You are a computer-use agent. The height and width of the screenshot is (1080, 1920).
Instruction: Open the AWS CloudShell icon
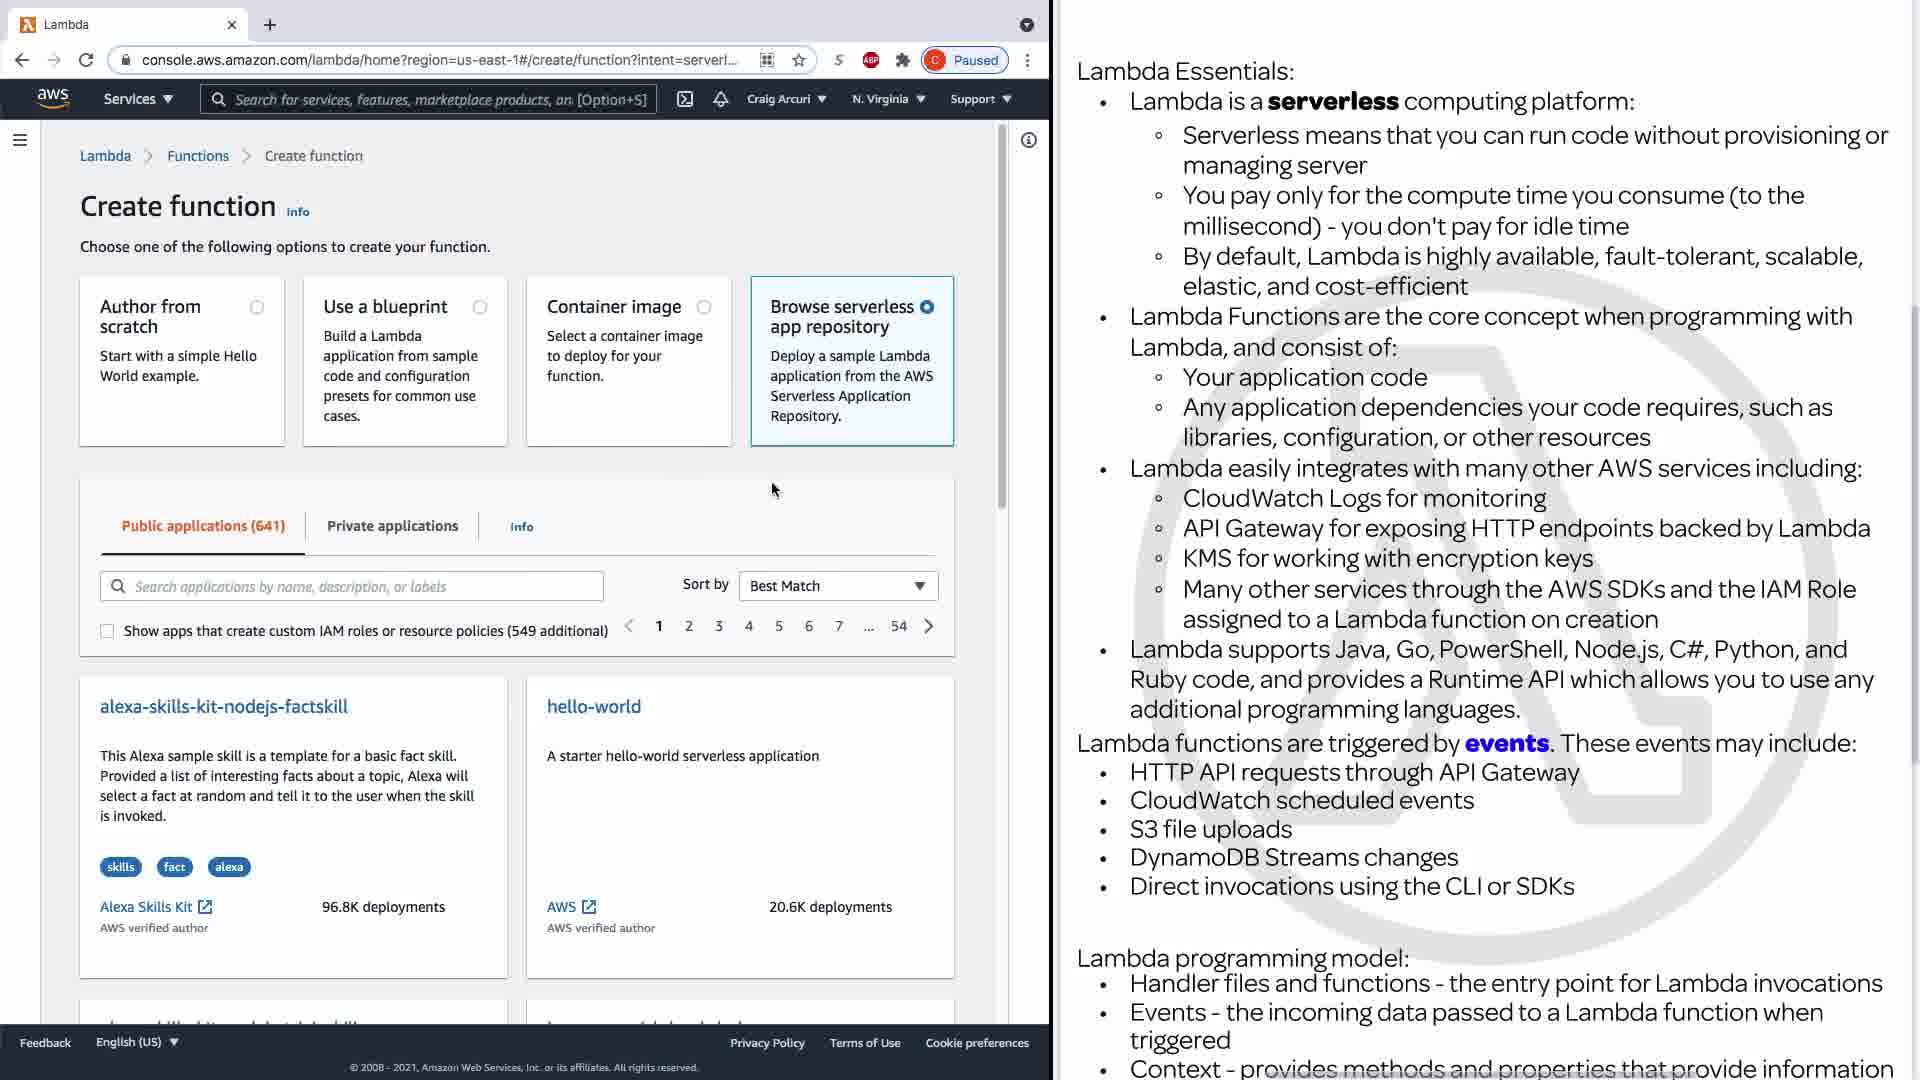[685, 99]
